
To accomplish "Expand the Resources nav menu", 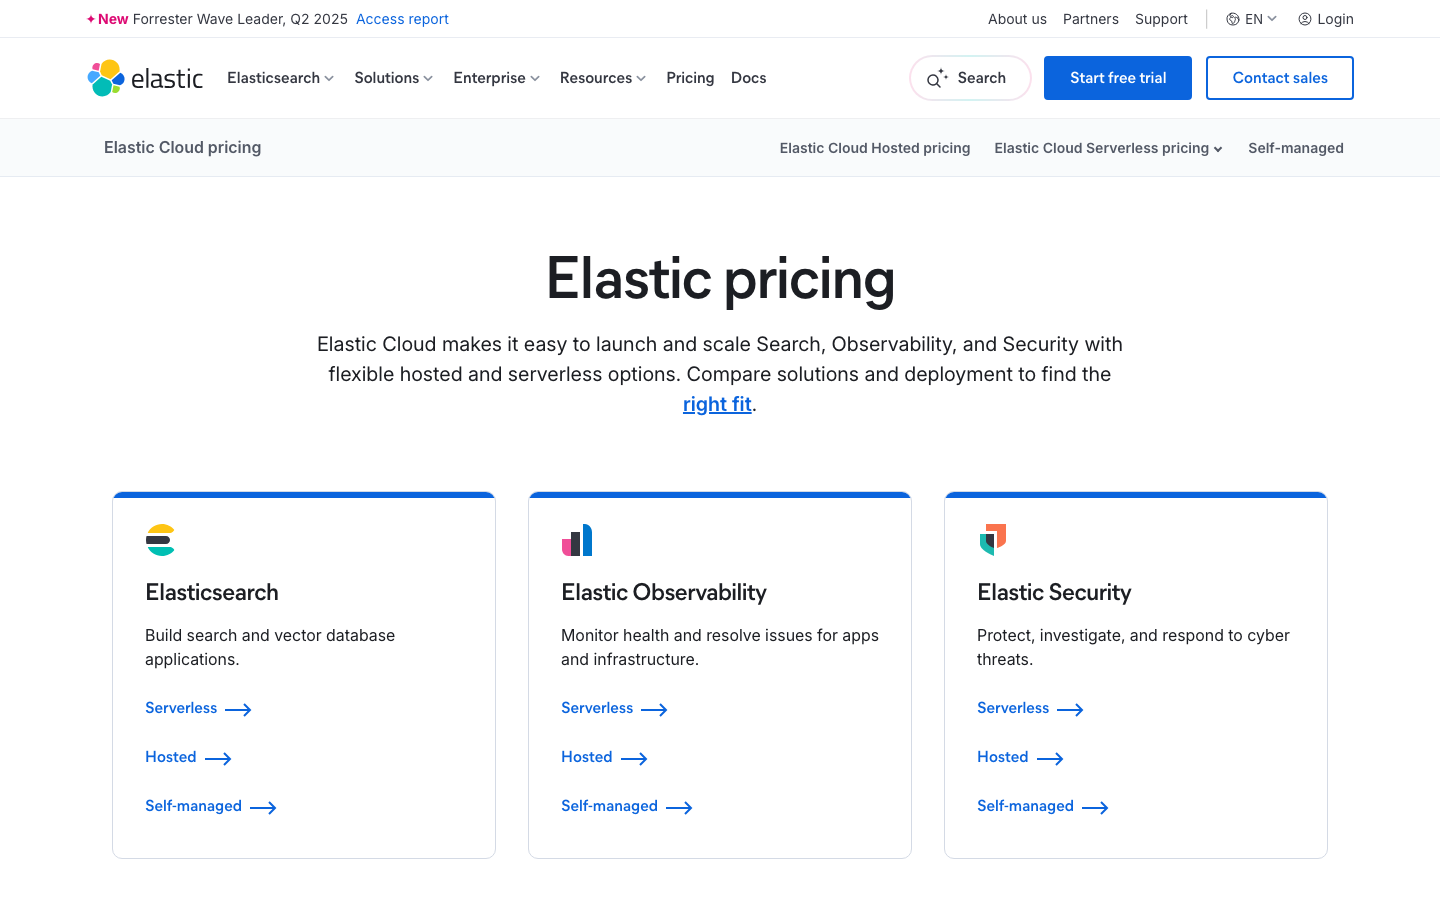I will 603,78.
